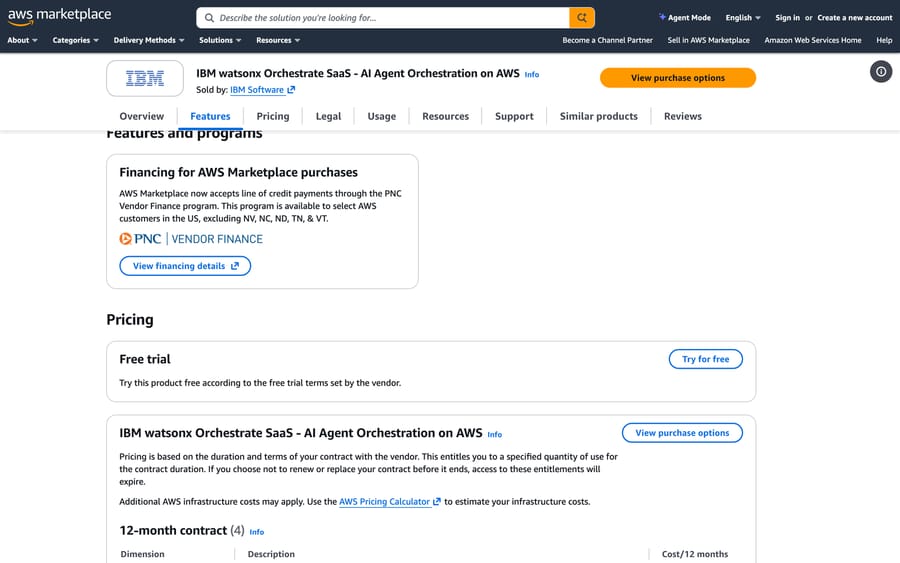900x563 pixels.
Task: Click the Dimension column header
Action: pyautogui.click(x=142, y=554)
